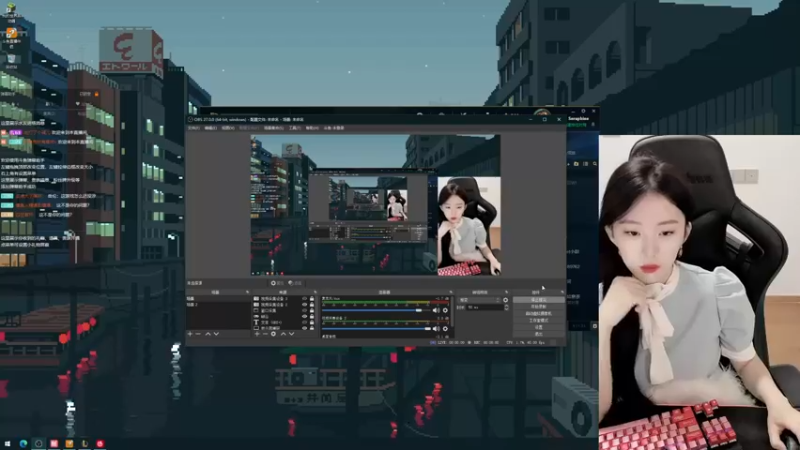The height and width of the screenshot is (450, 800).
Task: Open the scene transition type dropdown
Action: [480, 300]
